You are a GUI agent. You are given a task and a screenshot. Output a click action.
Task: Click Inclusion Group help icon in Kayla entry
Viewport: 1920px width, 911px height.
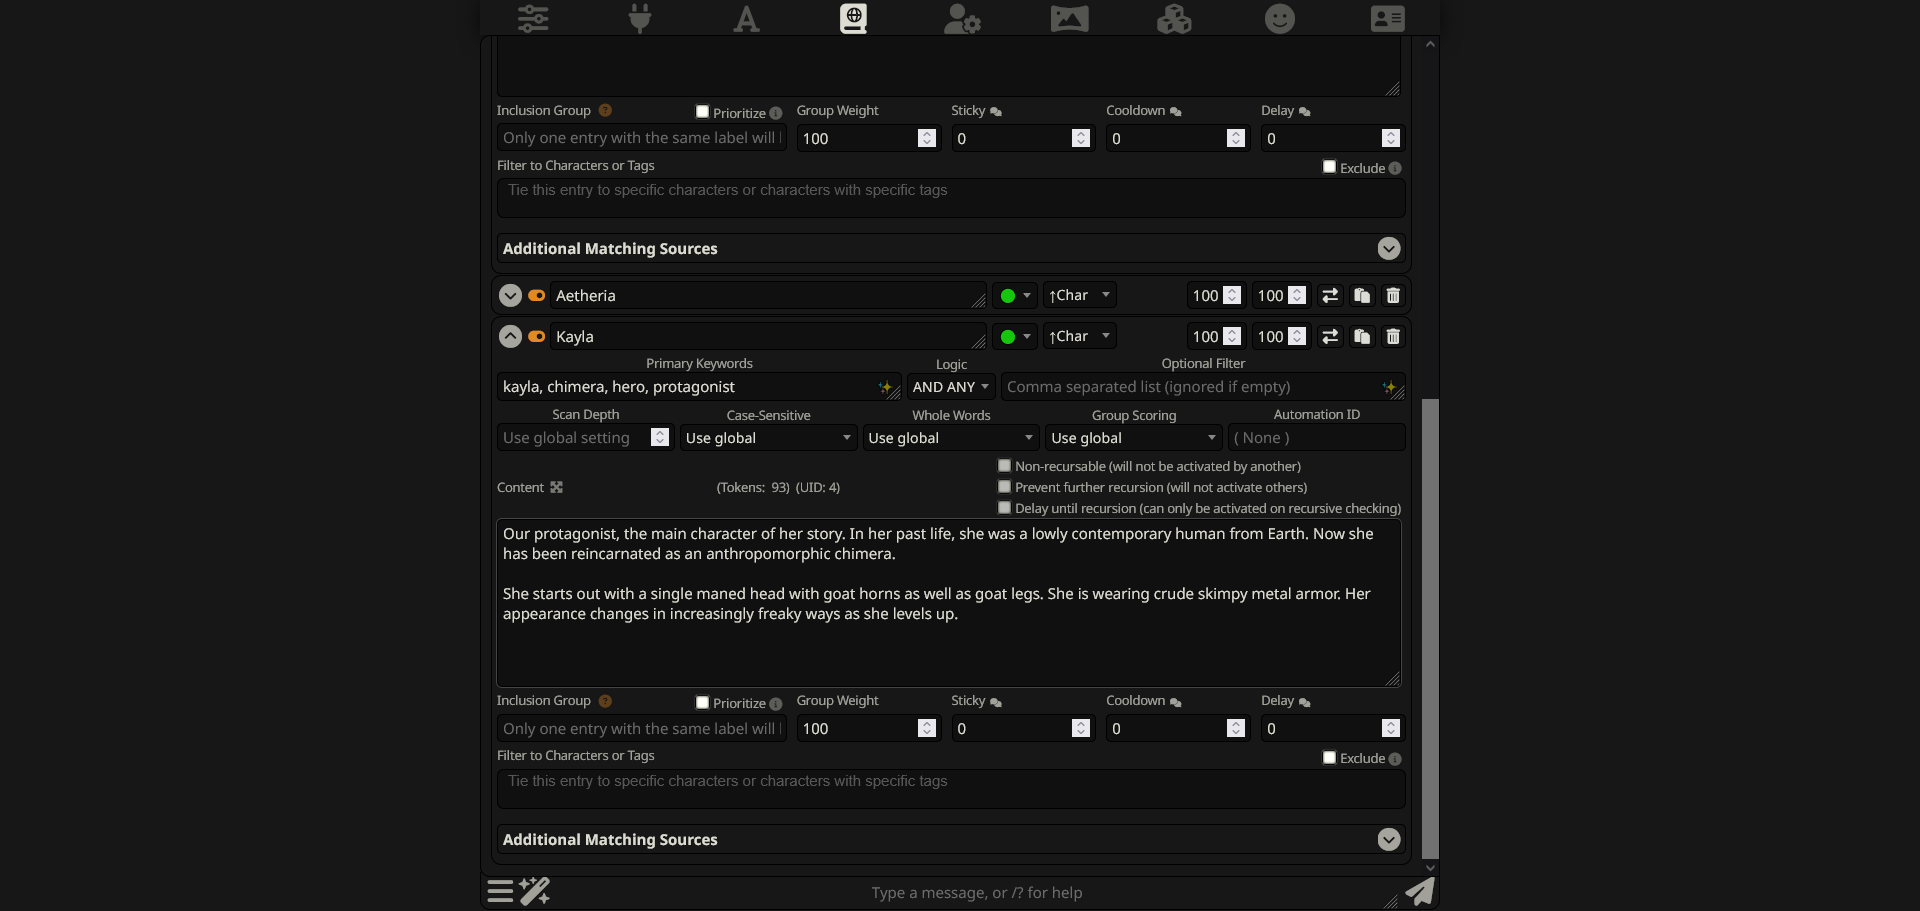coord(605,701)
